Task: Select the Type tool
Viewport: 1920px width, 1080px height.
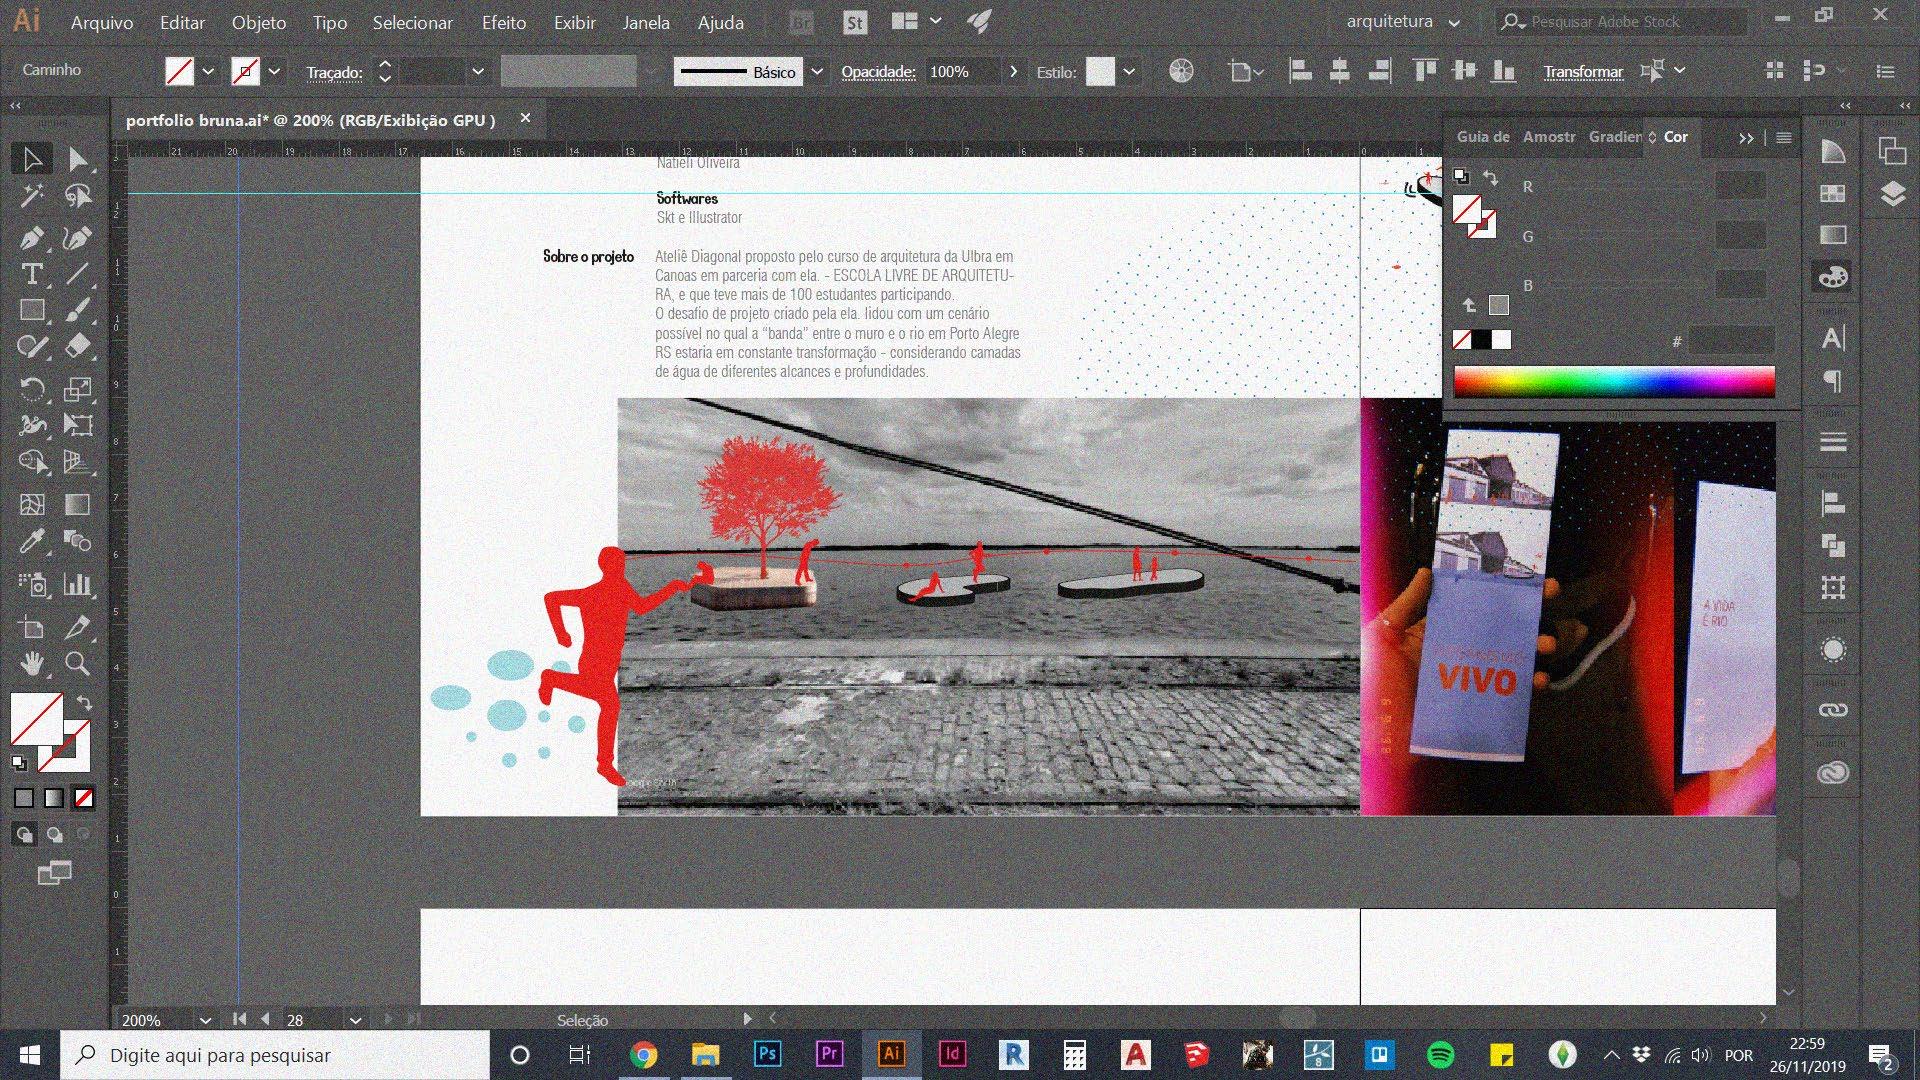Action: 31,274
